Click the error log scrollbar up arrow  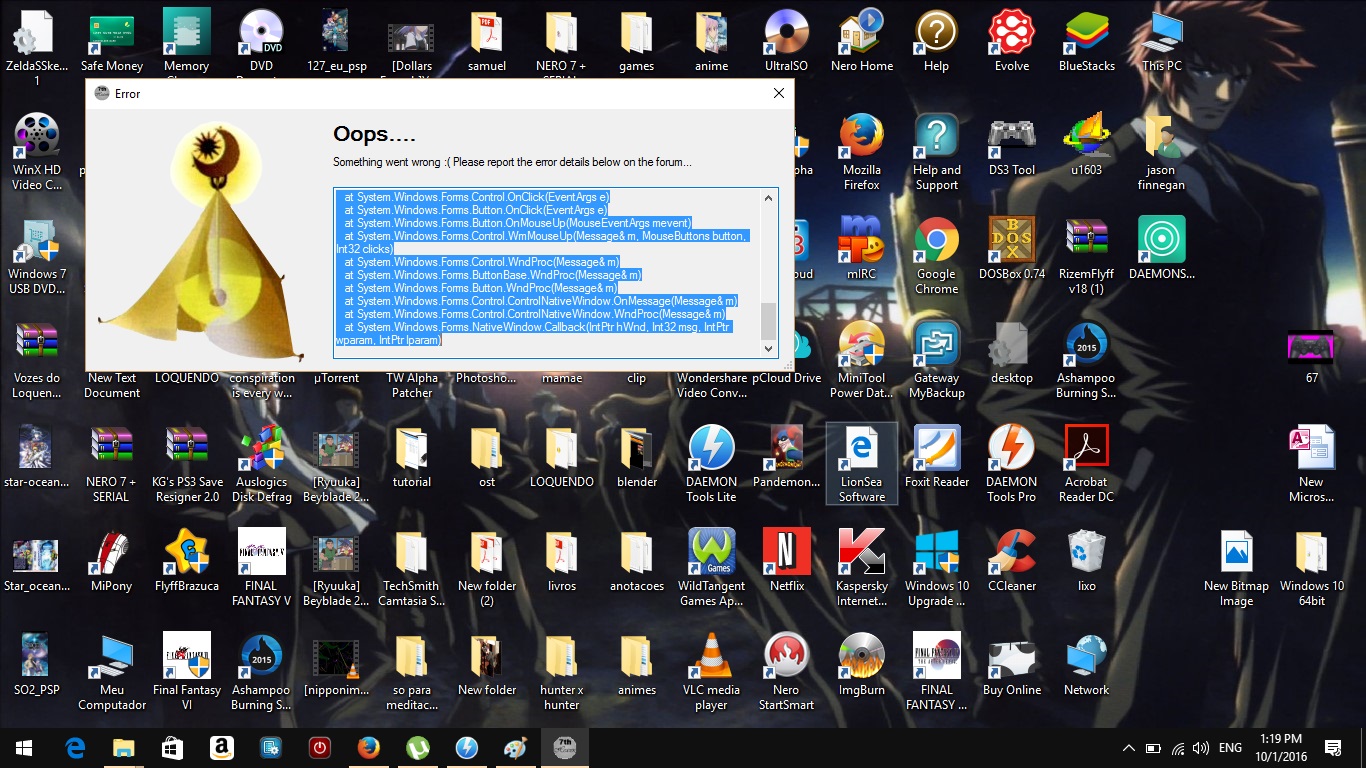point(769,198)
